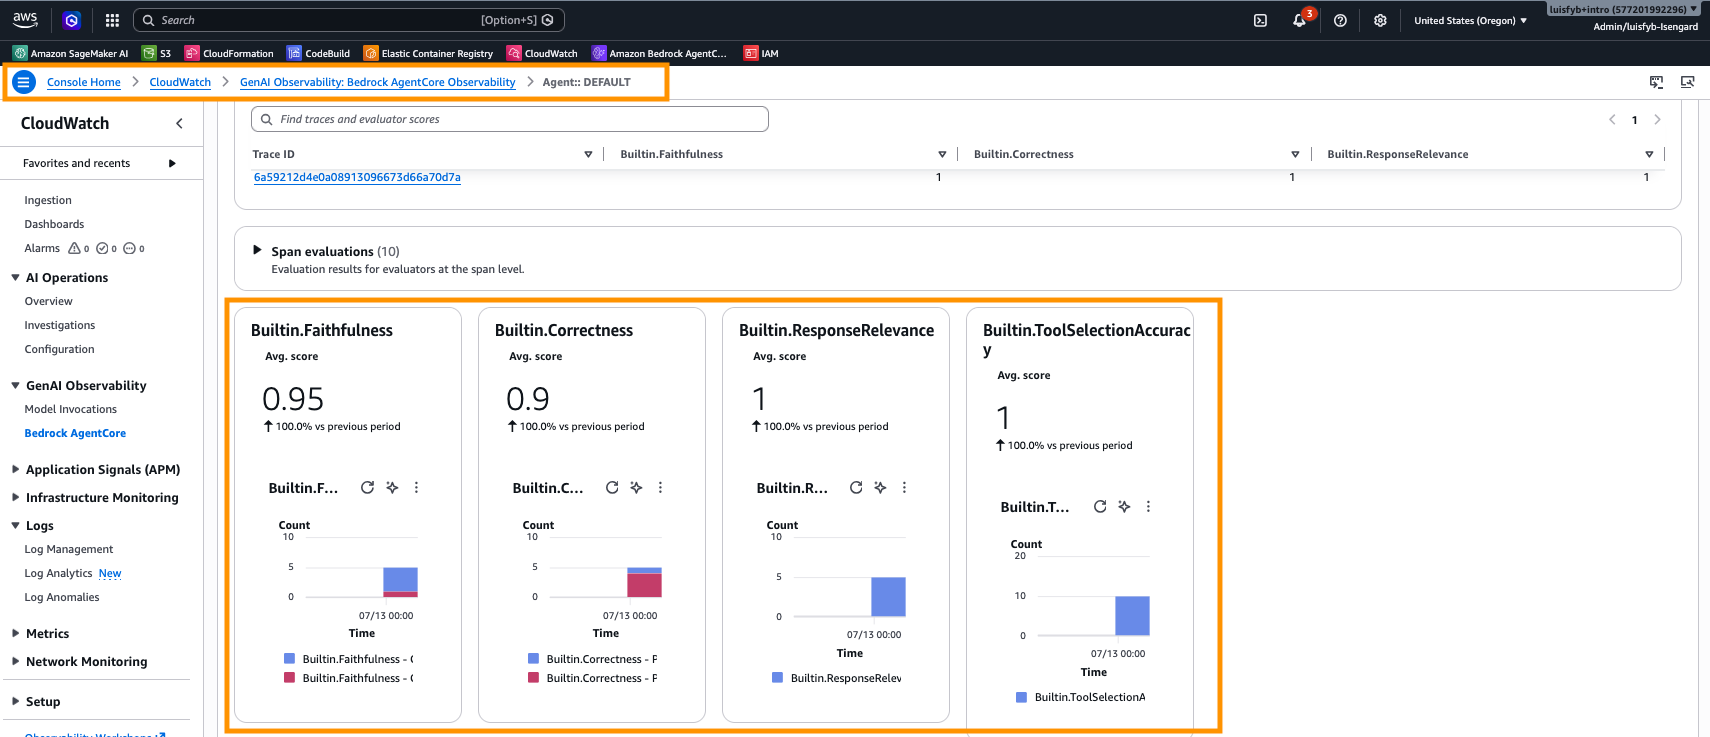Collapse the AI Operations section
This screenshot has width=1710, height=737.
(15, 277)
